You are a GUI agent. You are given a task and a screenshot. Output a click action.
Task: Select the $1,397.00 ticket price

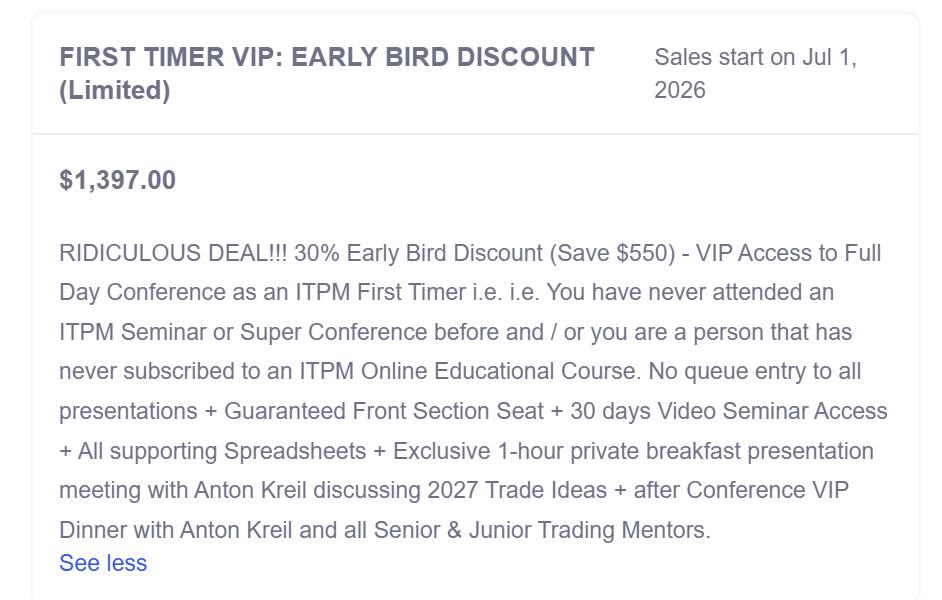coord(118,180)
